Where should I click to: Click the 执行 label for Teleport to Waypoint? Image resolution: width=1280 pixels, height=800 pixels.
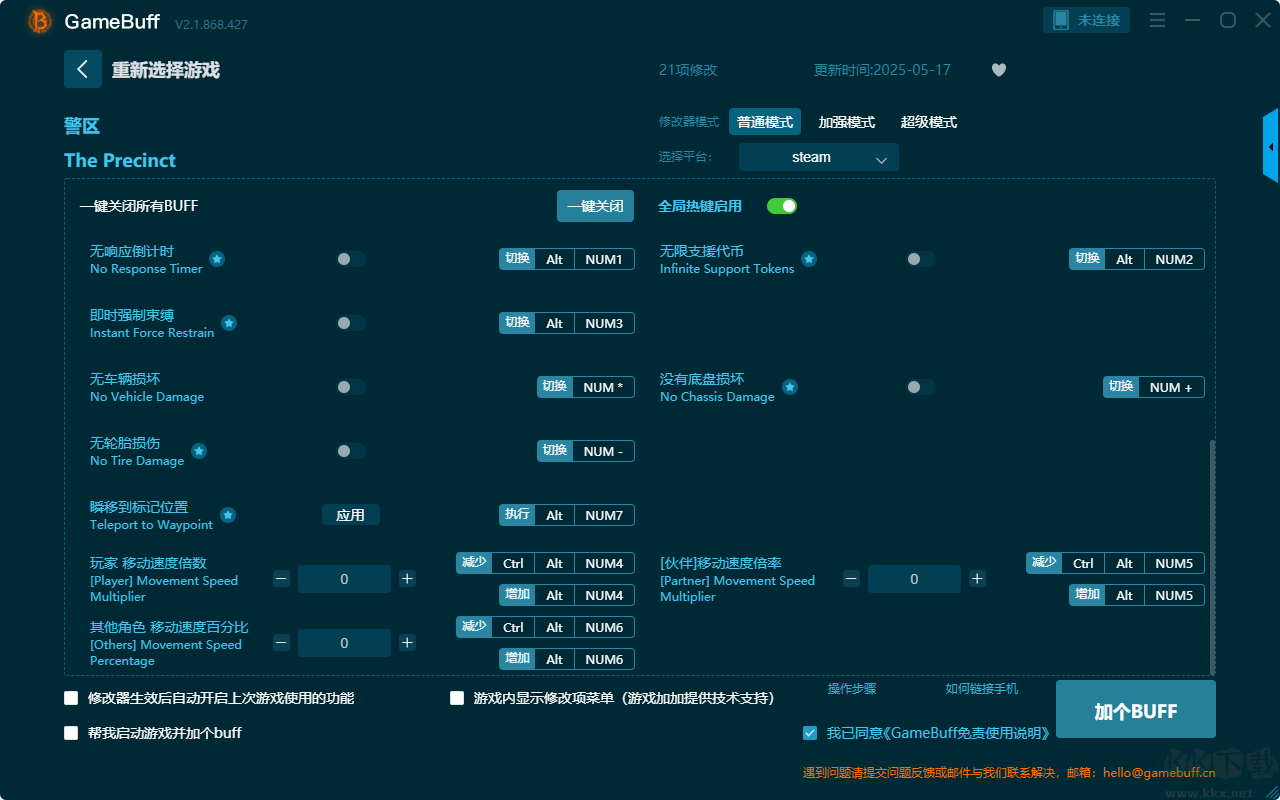pos(517,515)
